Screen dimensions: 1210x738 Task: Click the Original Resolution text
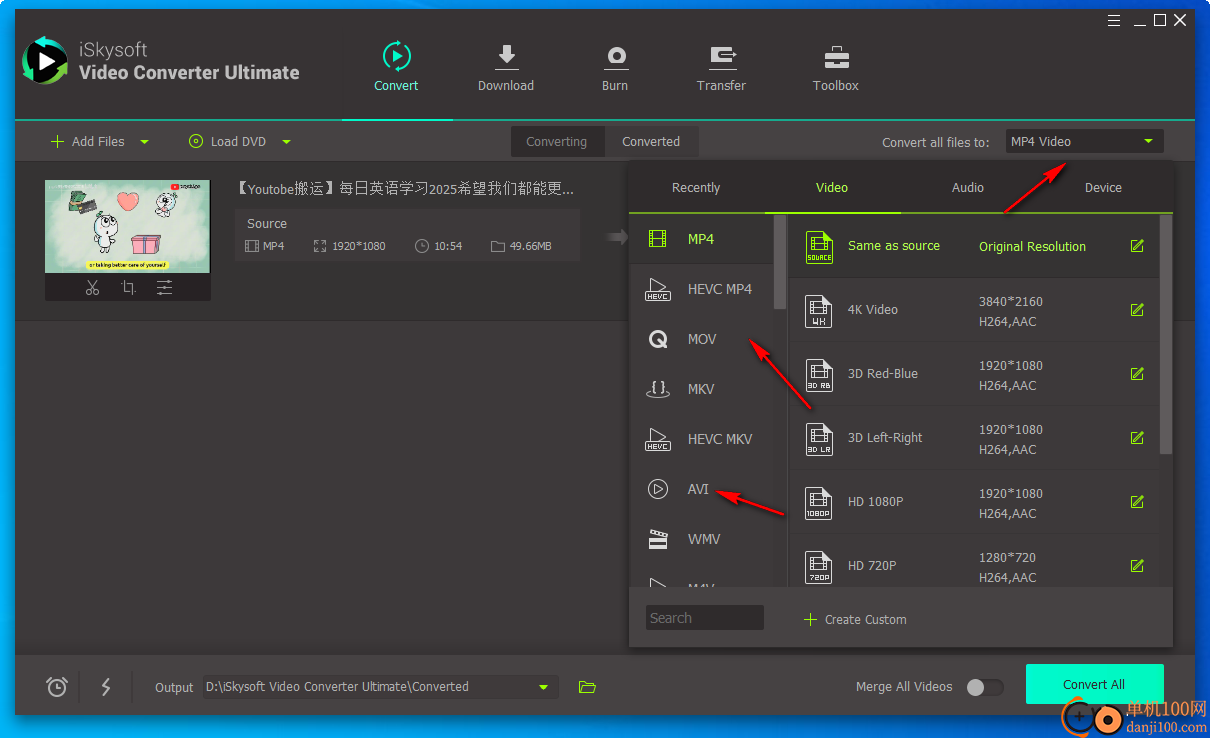(x=1032, y=246)
